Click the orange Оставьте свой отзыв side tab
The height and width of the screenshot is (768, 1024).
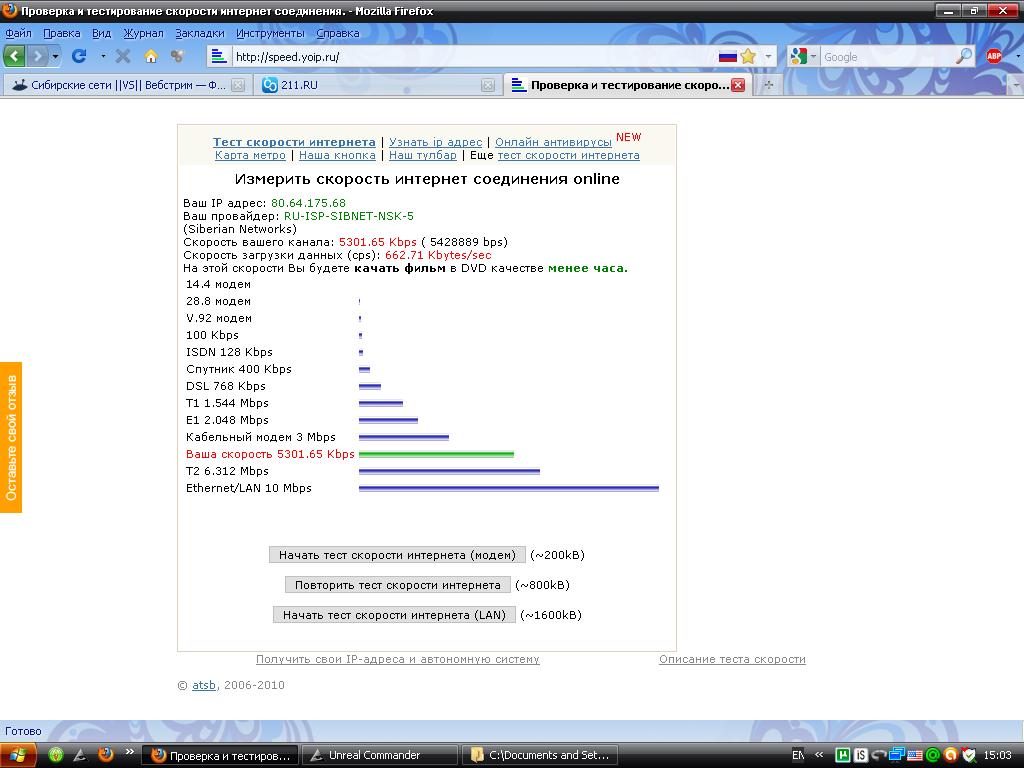11,437
